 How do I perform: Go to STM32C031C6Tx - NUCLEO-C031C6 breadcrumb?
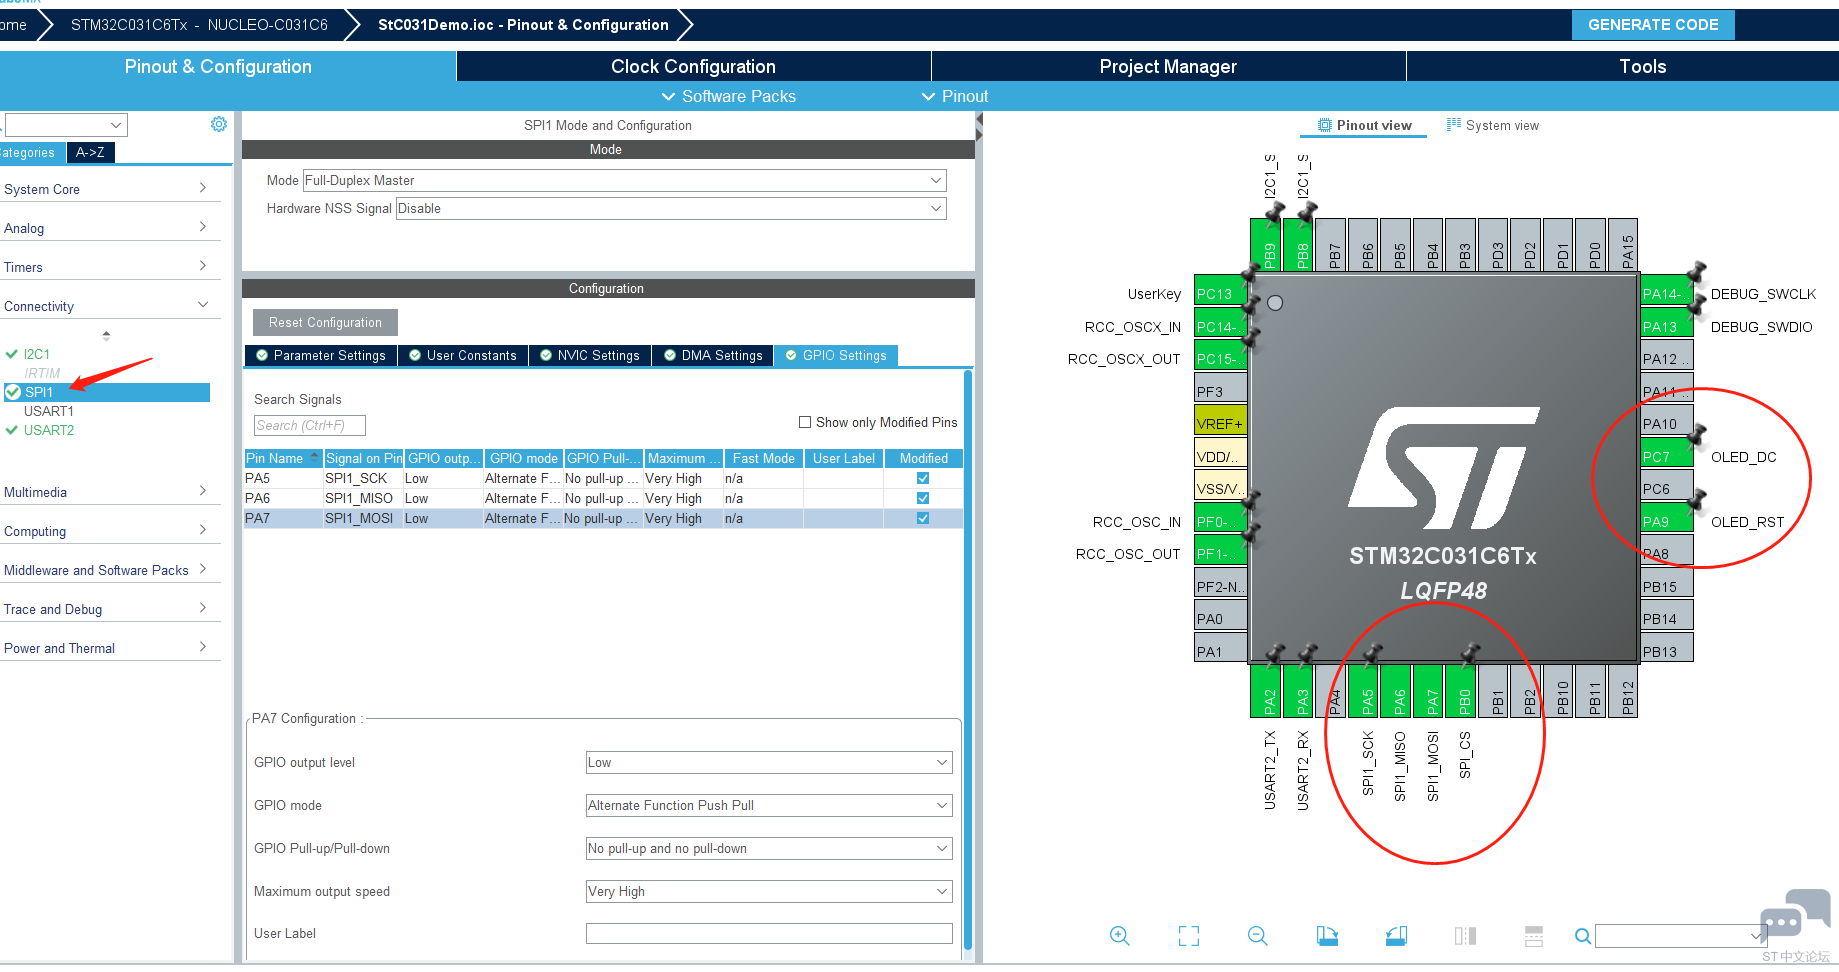(x=199, y=25)
